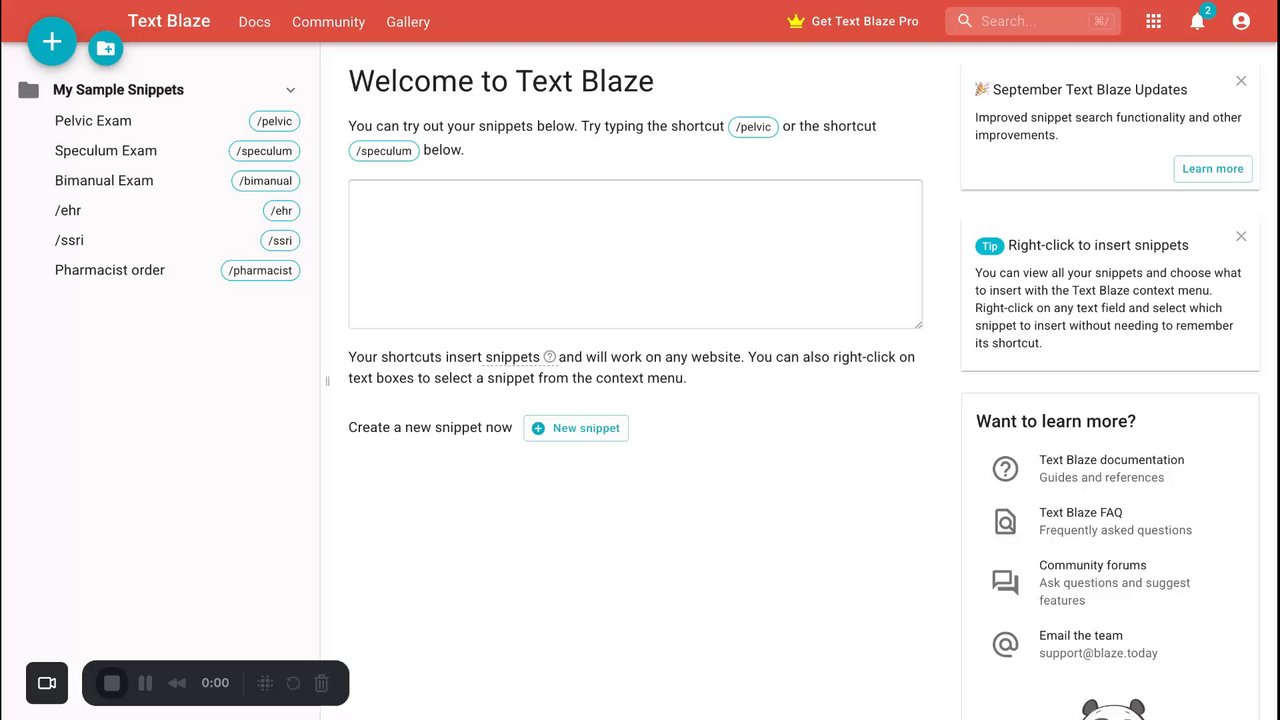Viewport: 1280px width, 720px height.
Task: Open the notifications bell
Action: click(x=1197, y=21)
